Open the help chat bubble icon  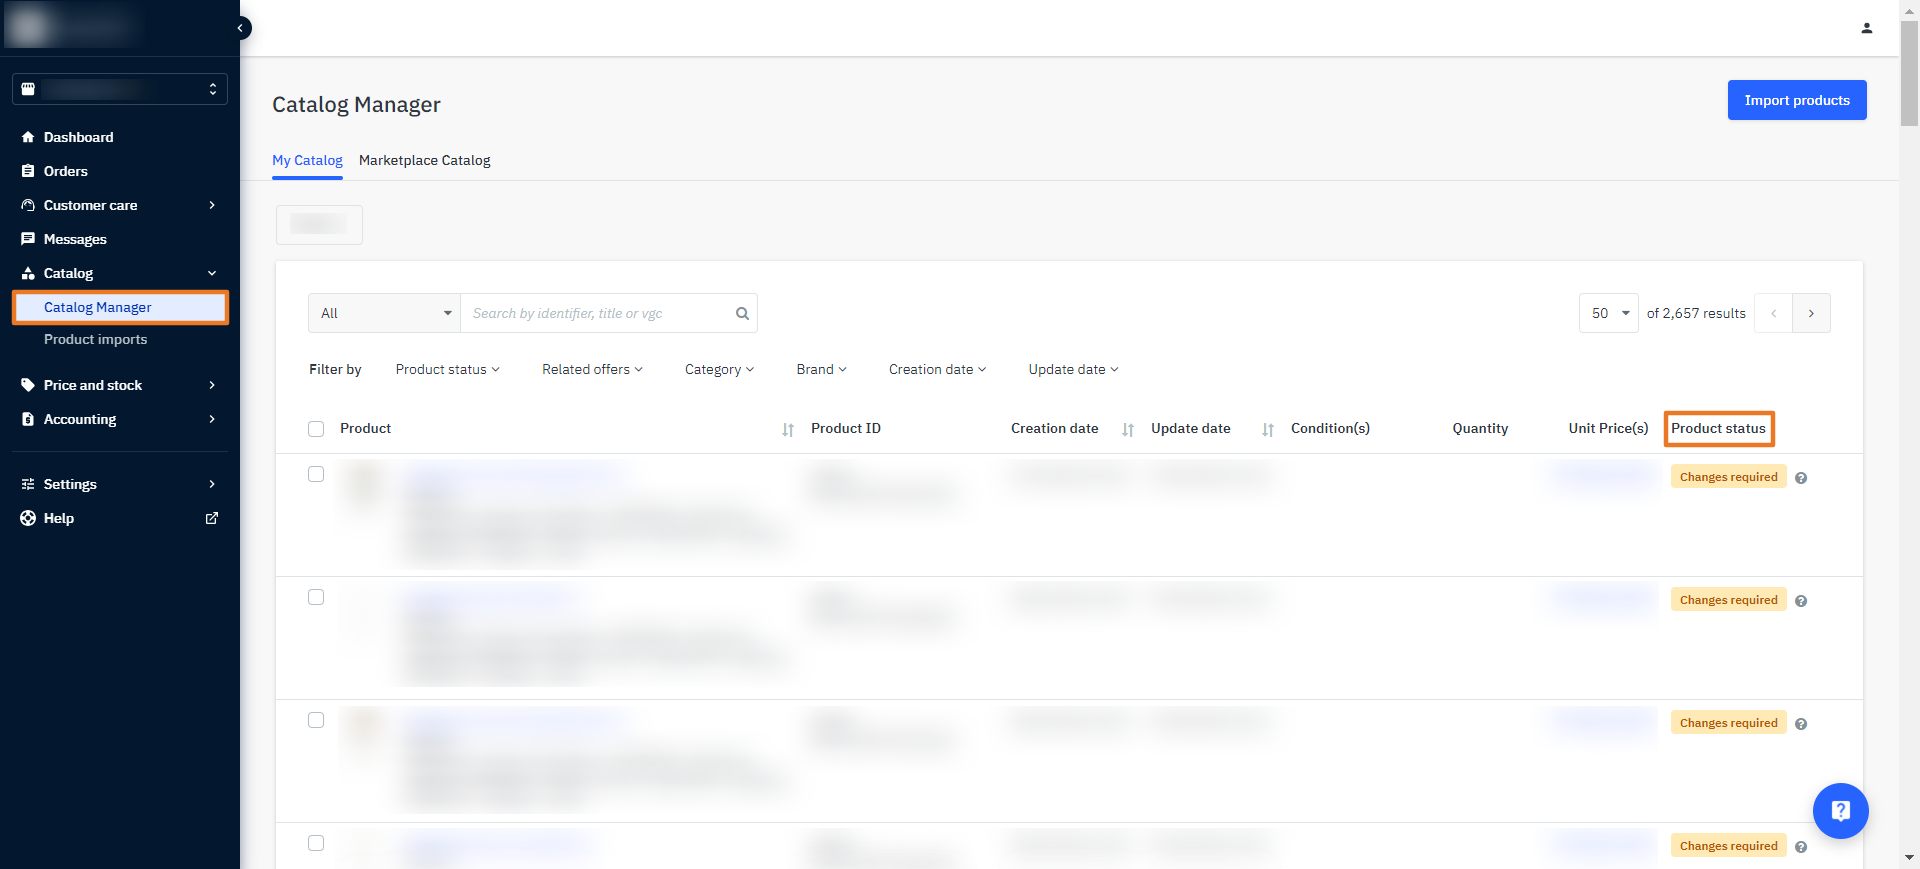point(1840,810)
